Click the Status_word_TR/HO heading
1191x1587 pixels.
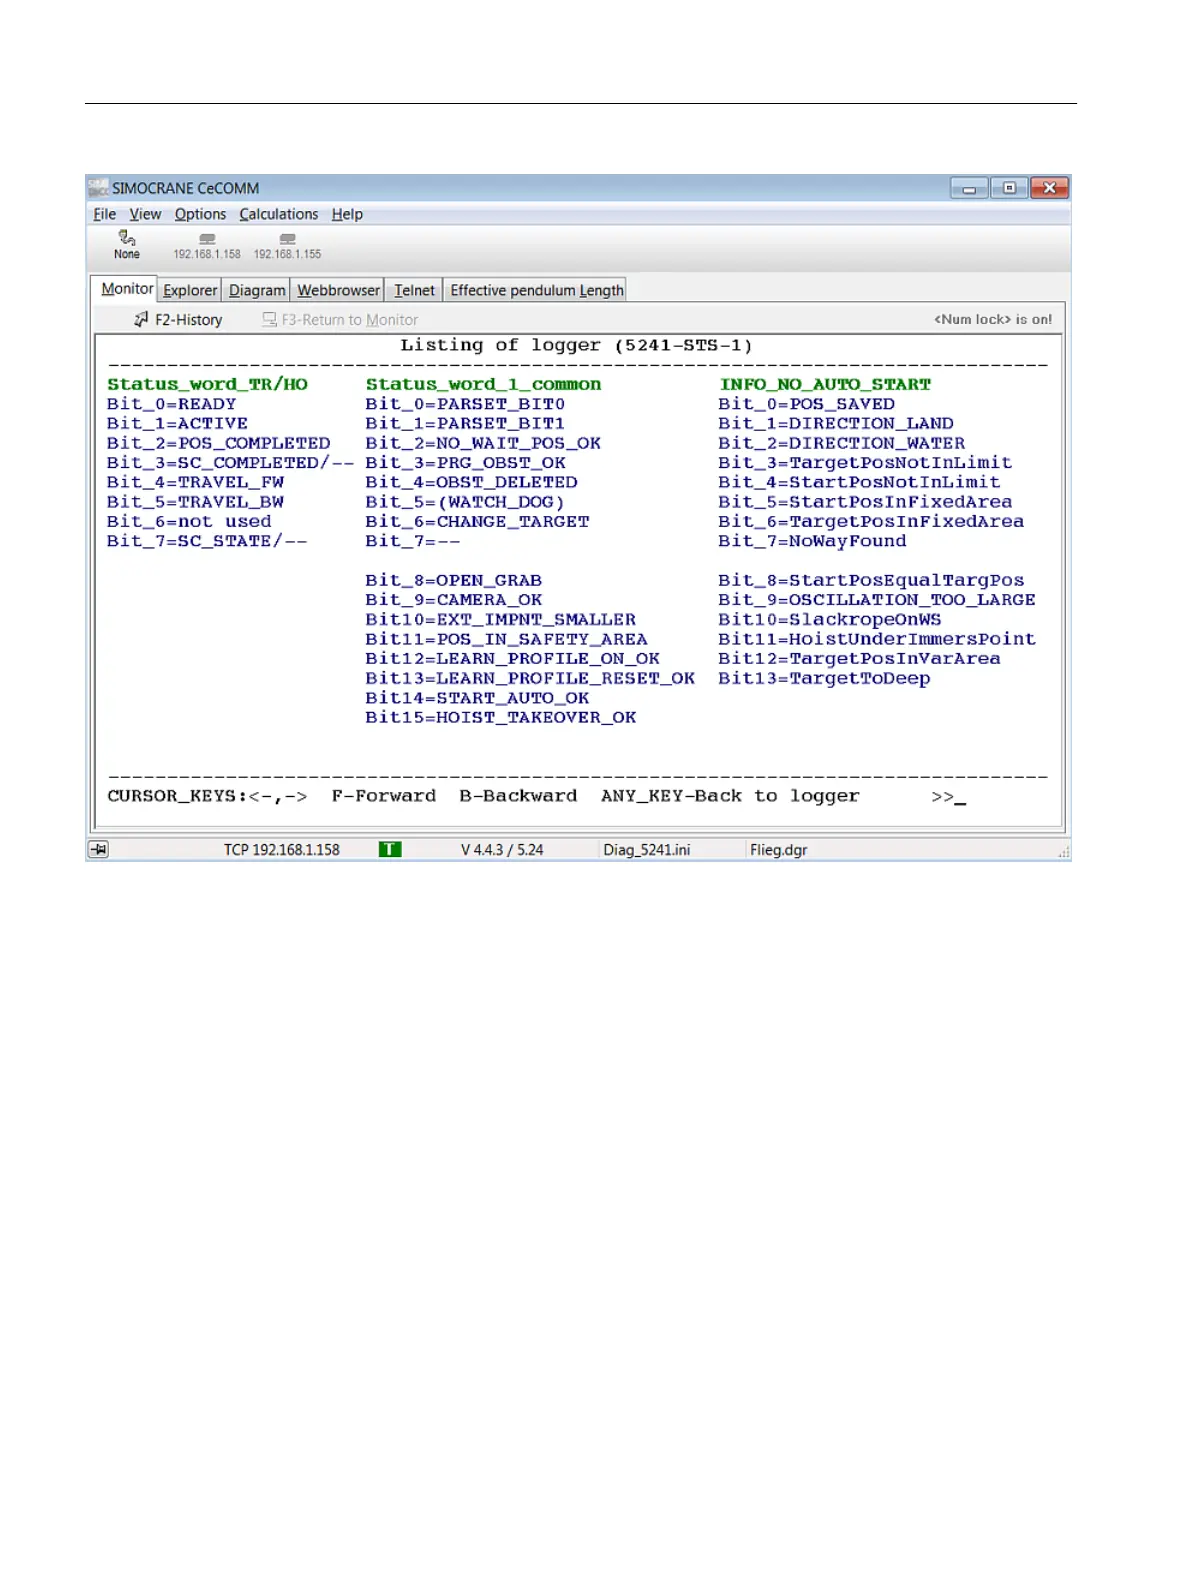tap(207, 384)
